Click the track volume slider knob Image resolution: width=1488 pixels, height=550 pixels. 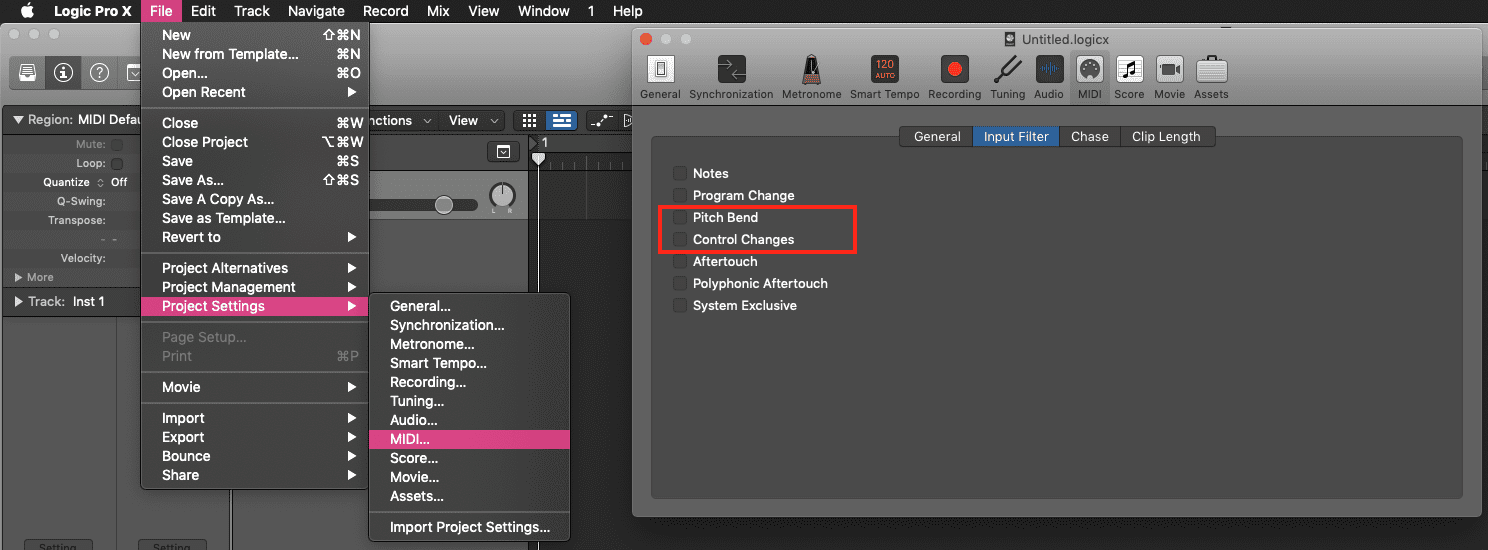(x=443, y=205)
